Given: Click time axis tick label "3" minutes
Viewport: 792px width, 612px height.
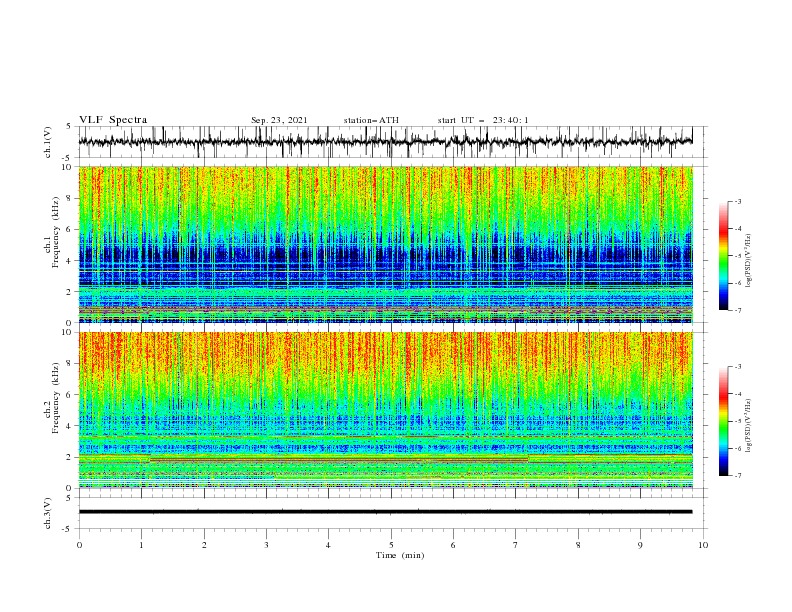Looking at the screenshot, I should click(x=266, y=545).
